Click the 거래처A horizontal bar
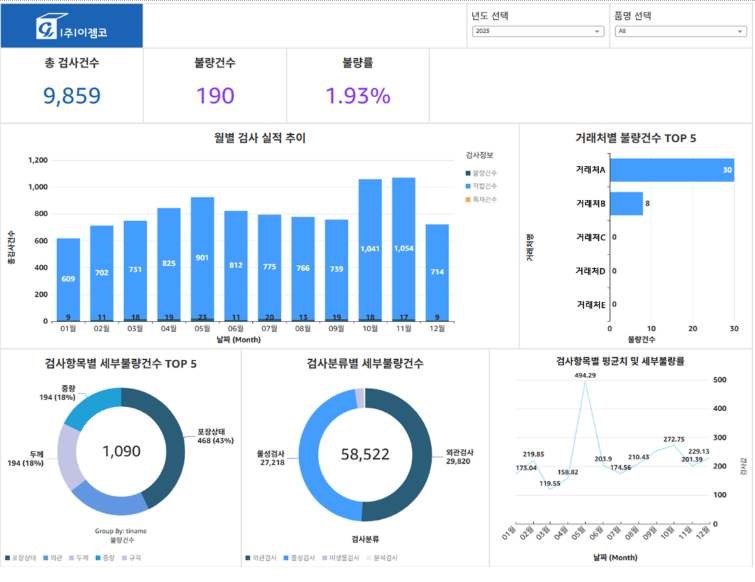This screenshot has width=755, height=582. coord(672,170)
